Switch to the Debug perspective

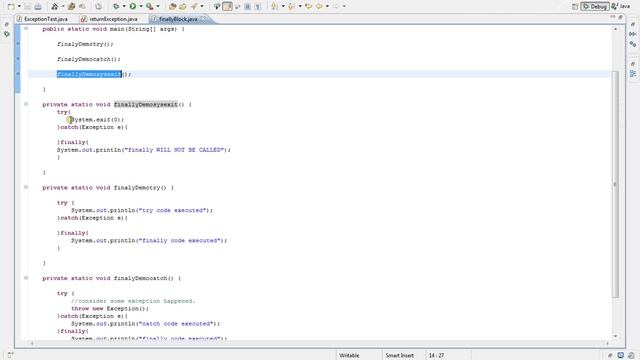pyautogui.click(x=595, y=7)
